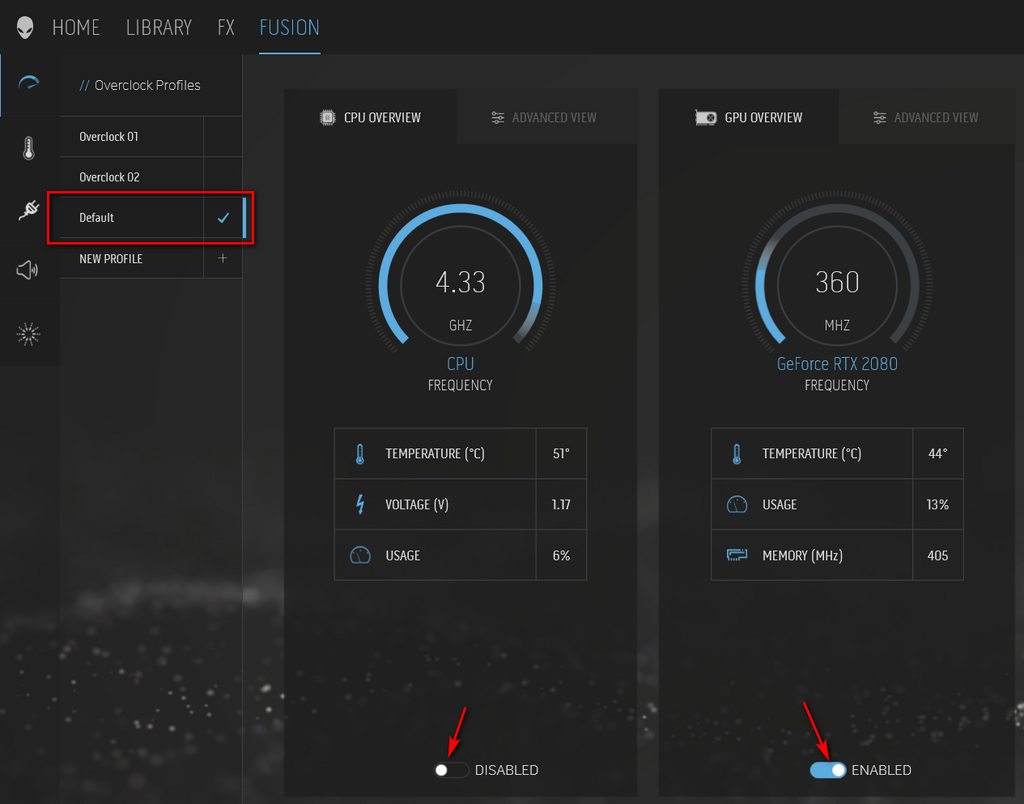Click GPU temperature value 44°

click(x=938, y=453)
